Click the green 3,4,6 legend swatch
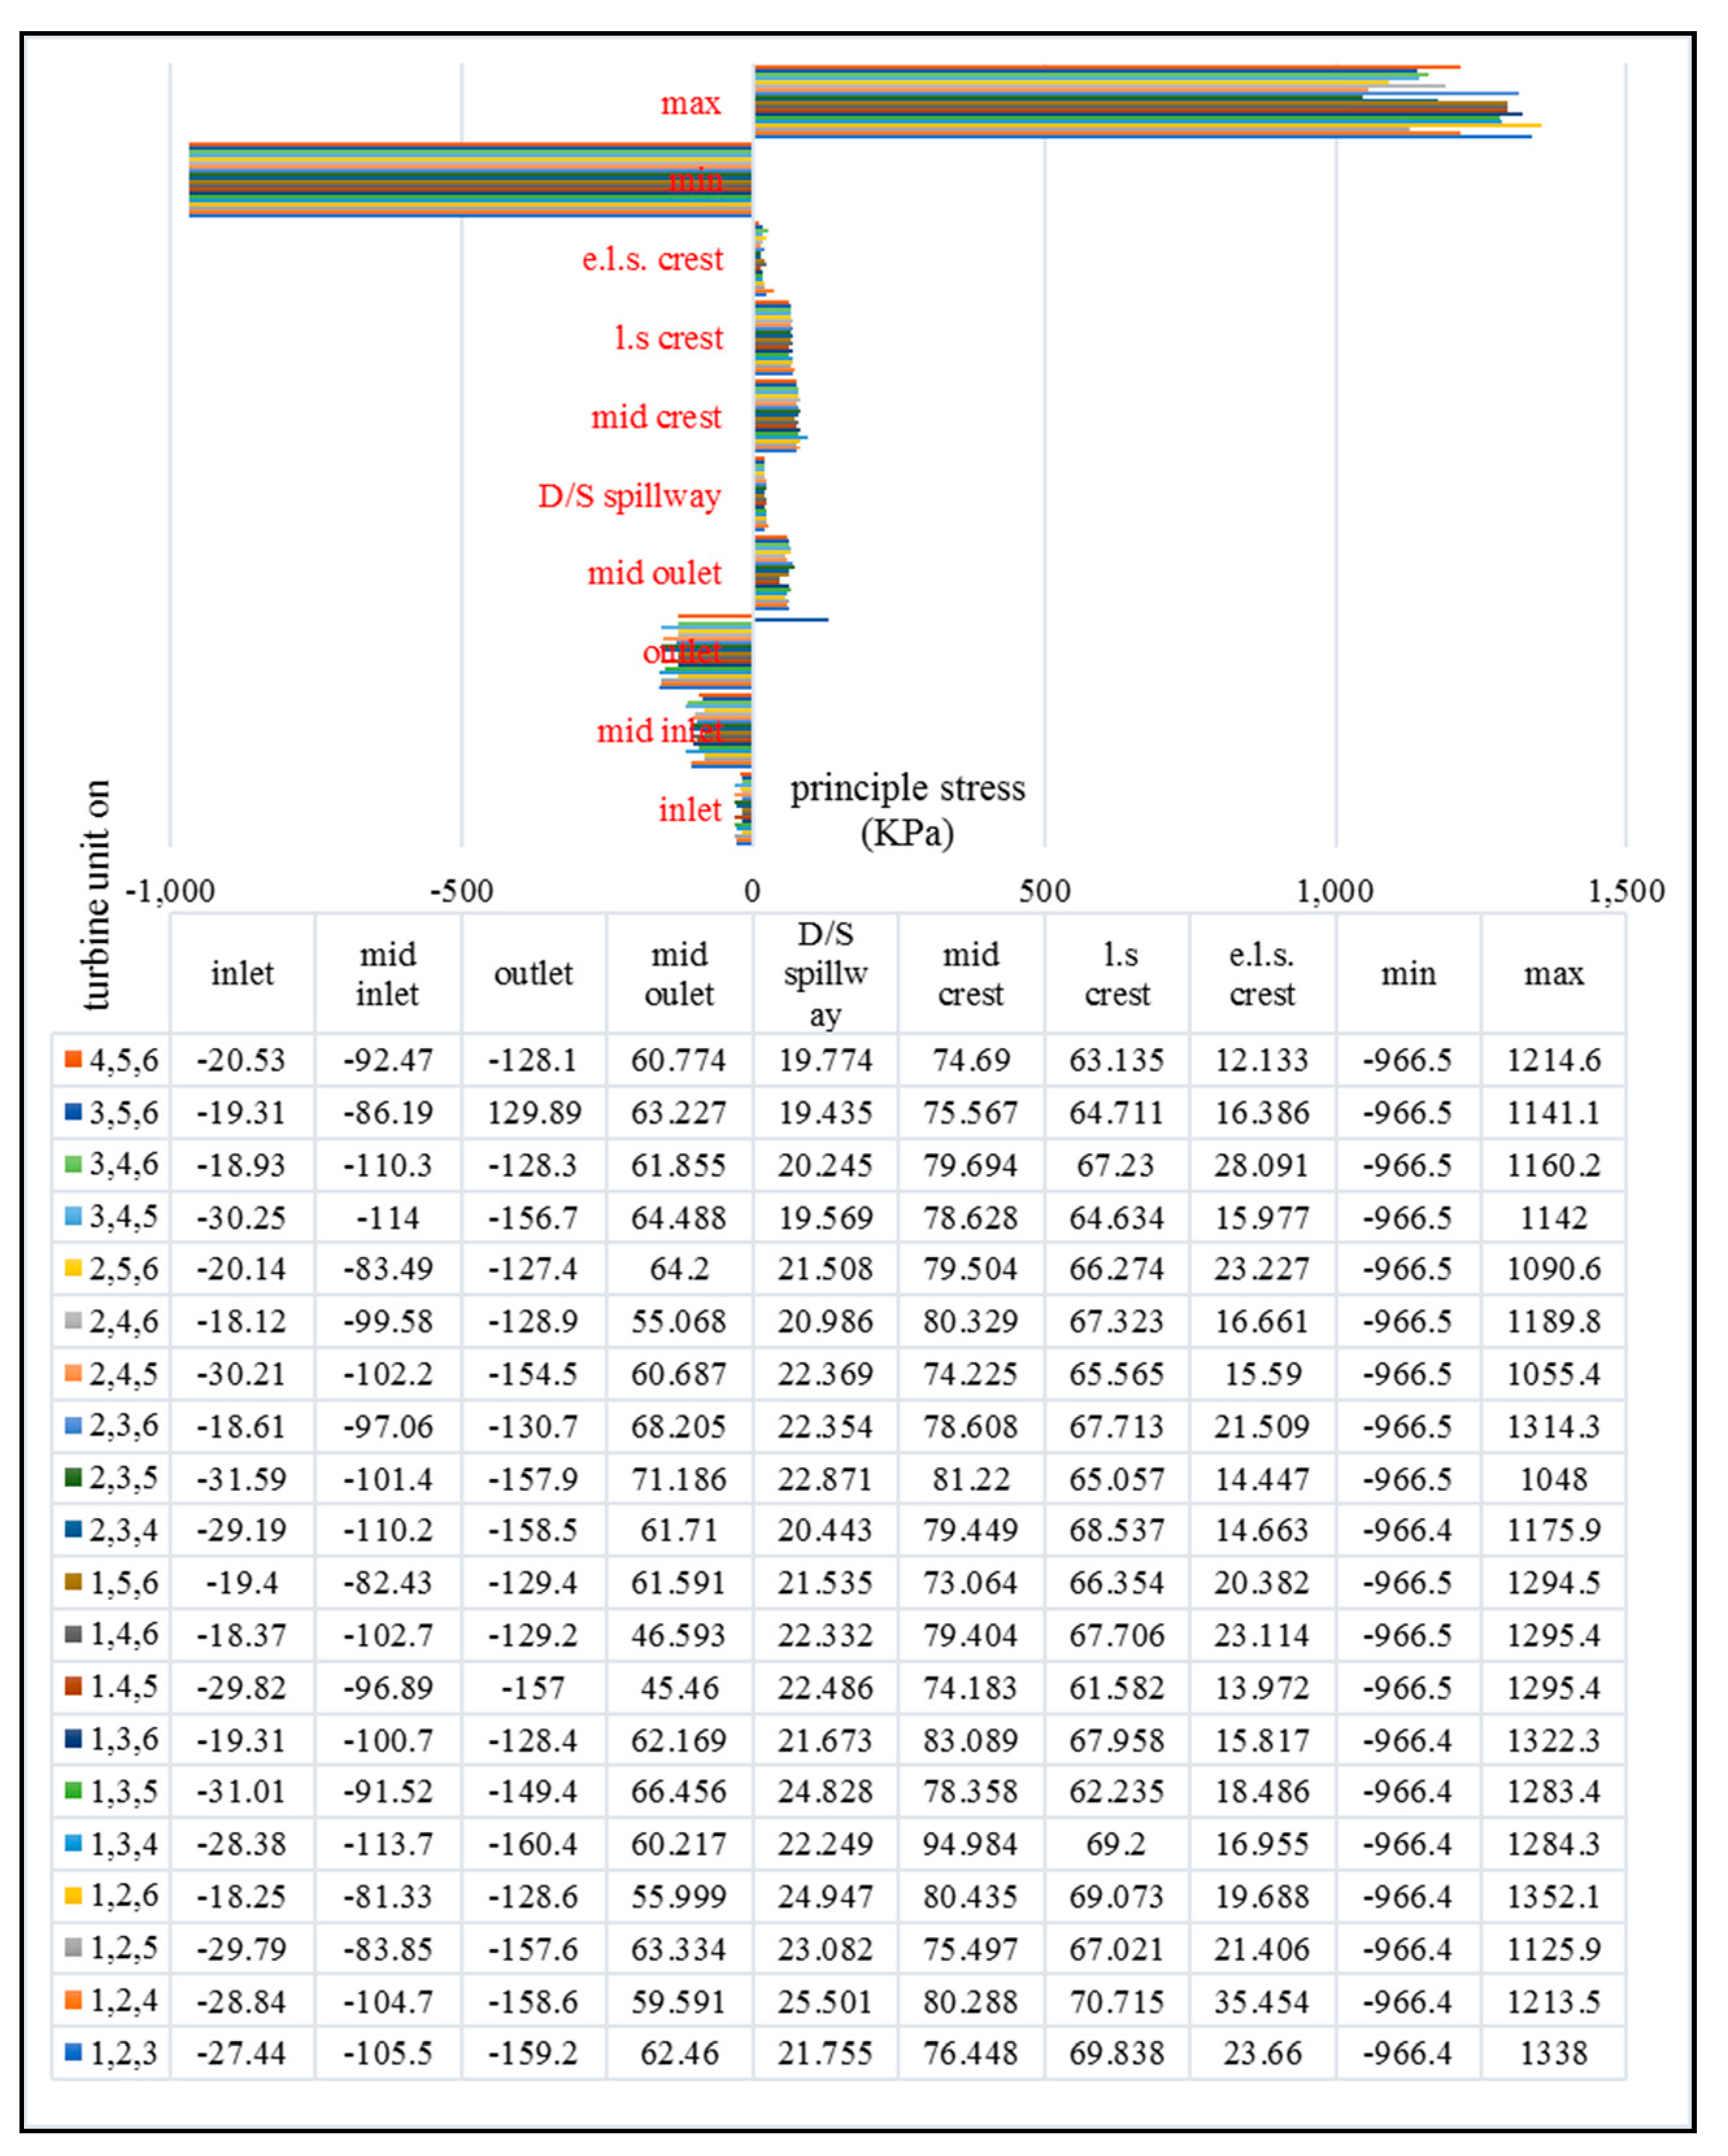Viewport: 1728px width, 2156px height. (73, 1164)
